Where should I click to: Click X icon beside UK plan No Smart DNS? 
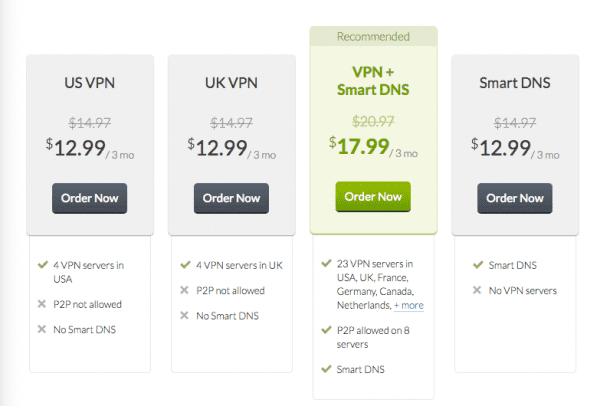(184, 315)
